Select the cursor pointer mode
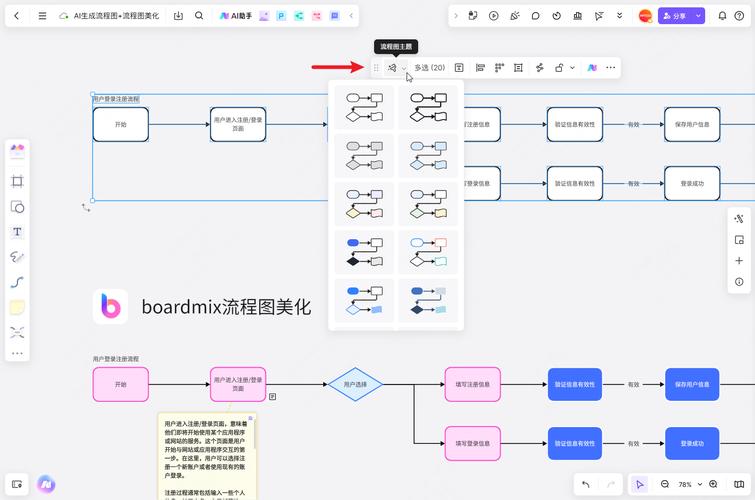This screenshot has height=500, width=755. point(640,485)
